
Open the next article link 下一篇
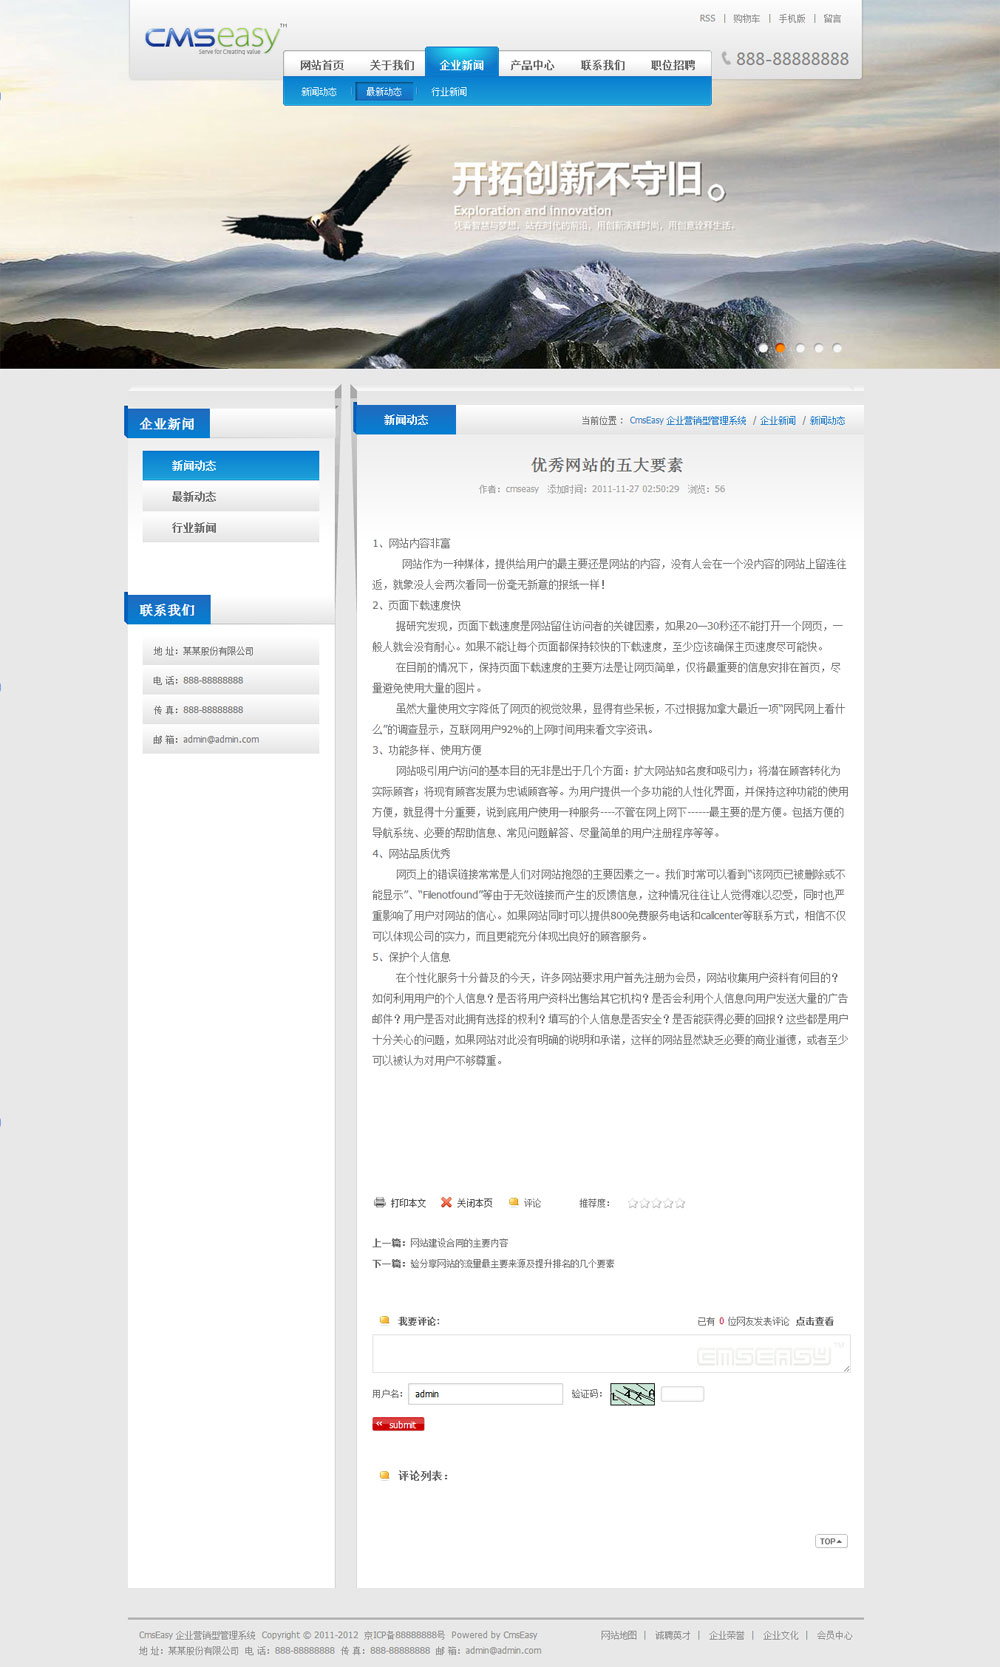pos(512,1264)
